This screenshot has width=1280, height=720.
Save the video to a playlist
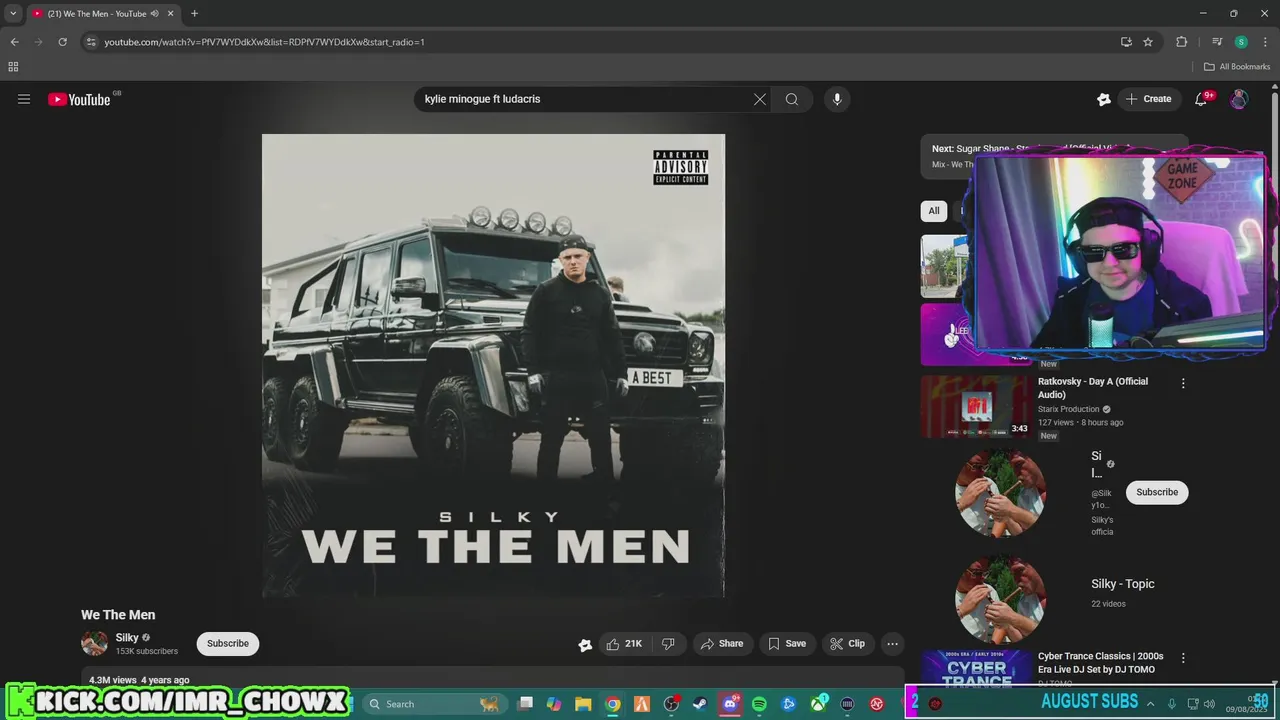pyautogui.click(x=787, y=644)
